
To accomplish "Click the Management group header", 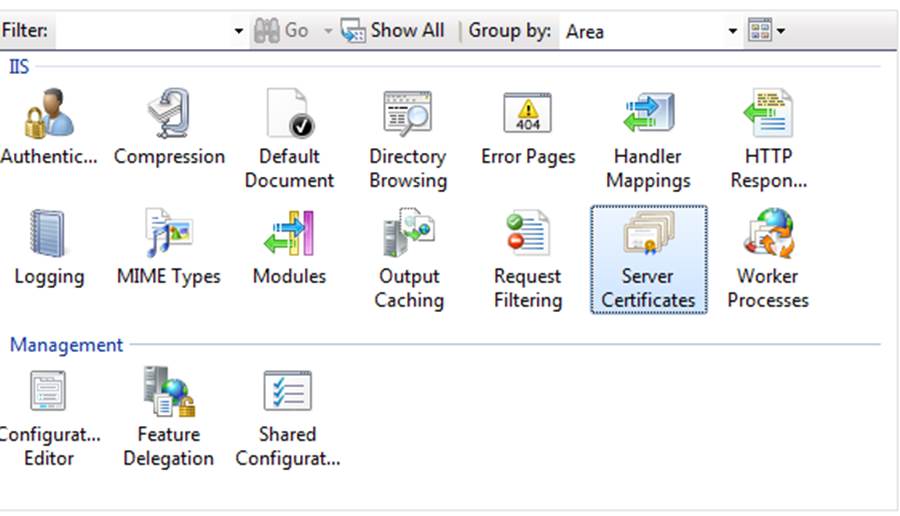I will (x=67, y=344).
